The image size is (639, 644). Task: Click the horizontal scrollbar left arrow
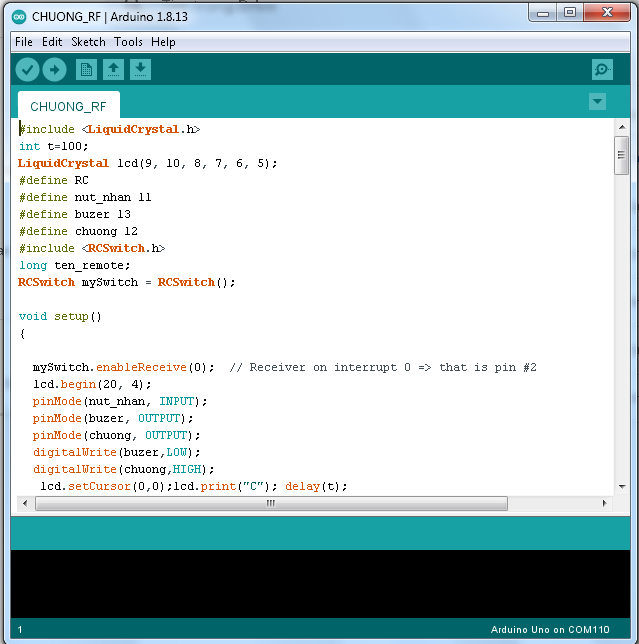(26, 504)
